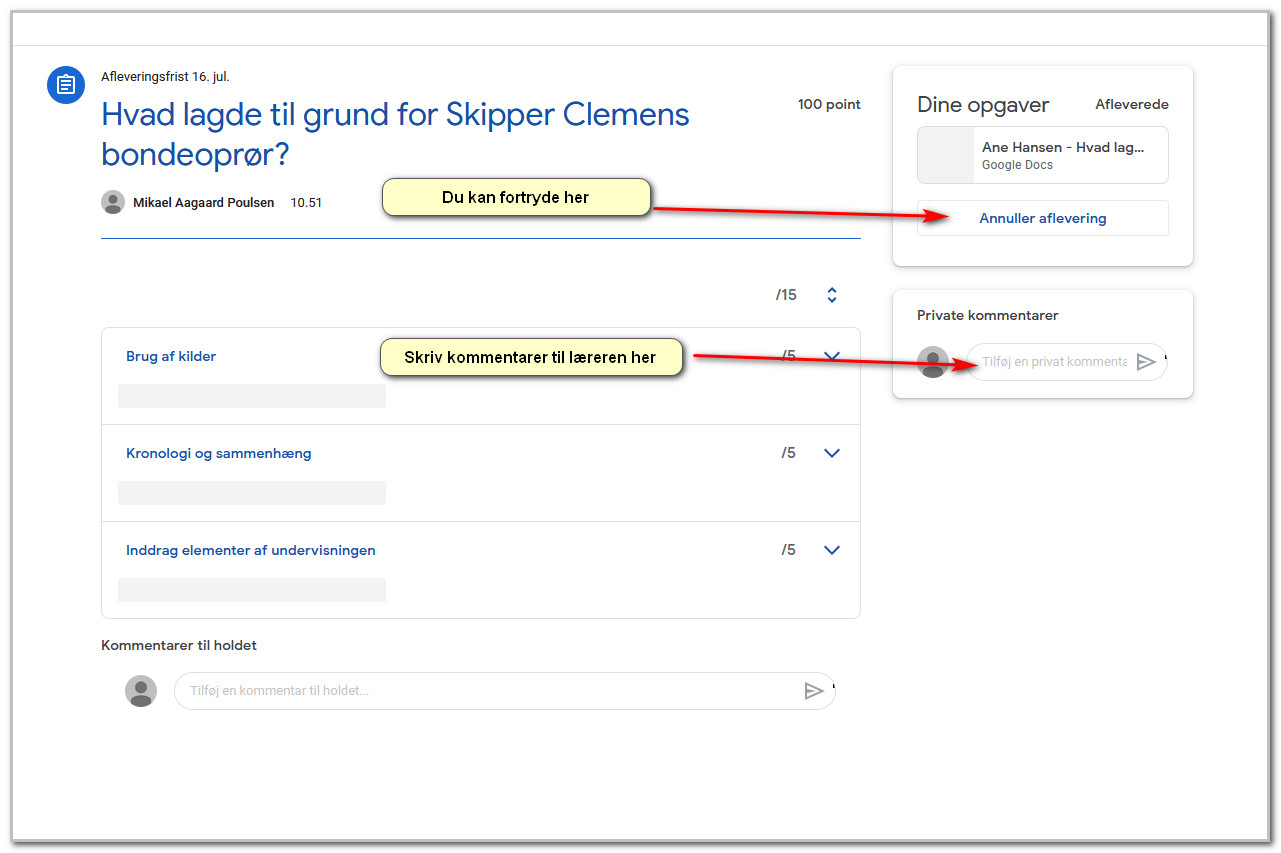Screen dimensions: 1281x853
Task: Click the blue assignment clipboard icon
Action: pyautogui.click(x=66, y=84)
